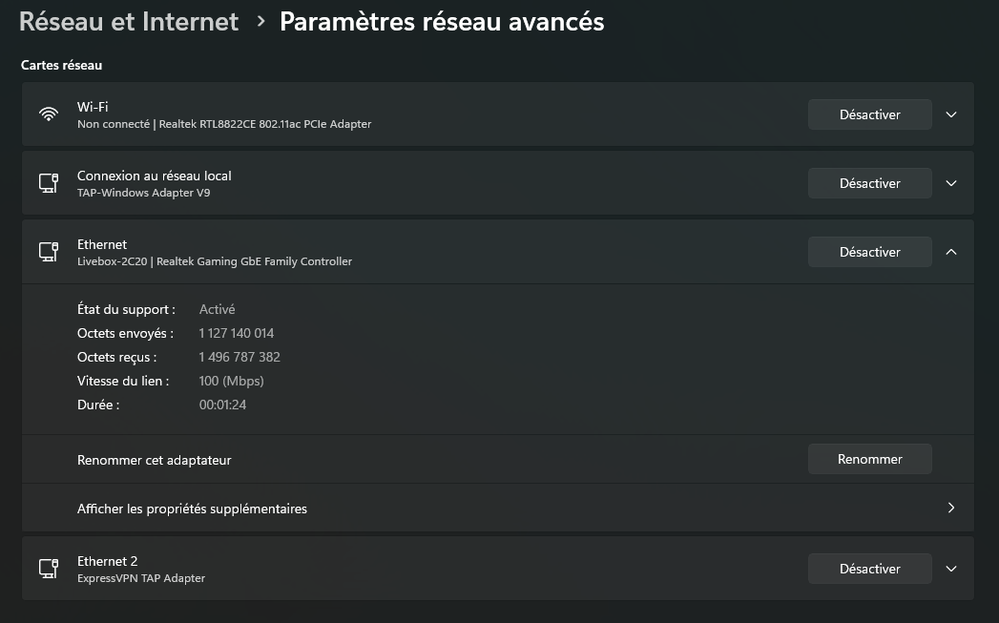Click the chevron beside propriétés supplémentaires
The image size is (999, 623).
coord(951,508)
